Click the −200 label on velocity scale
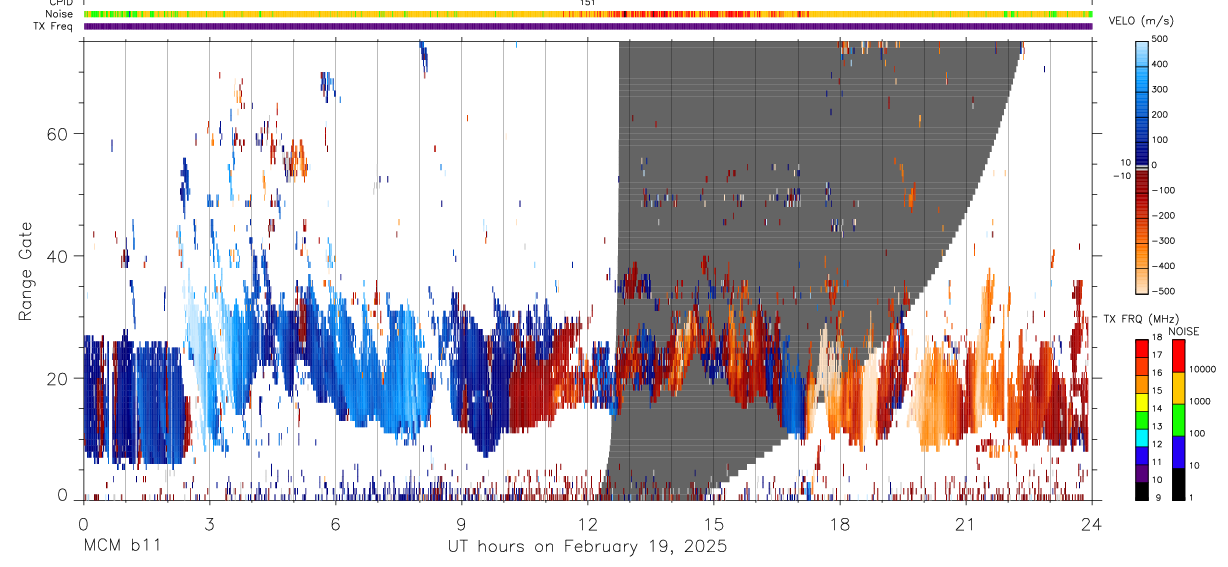The height and width of the screenshot is (567, 1228). click(1163, 216)
